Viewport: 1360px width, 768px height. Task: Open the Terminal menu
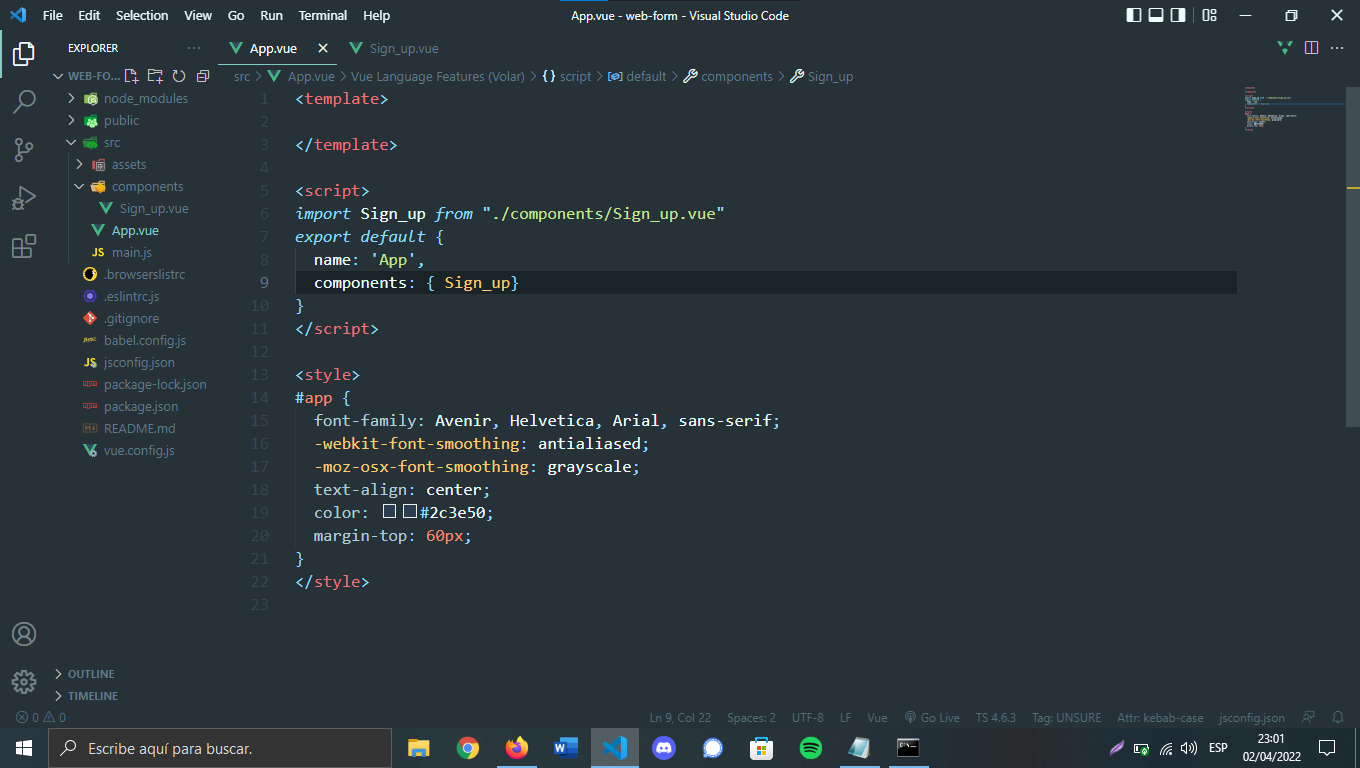click(323, 15)
